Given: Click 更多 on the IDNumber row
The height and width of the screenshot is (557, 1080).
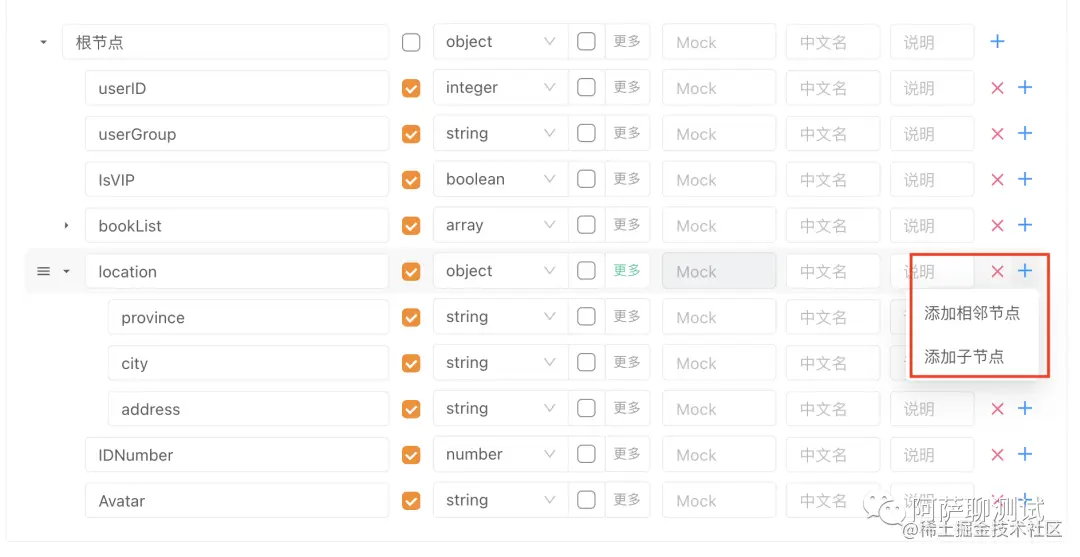Looking at the screenshot, I should [627, 454].
